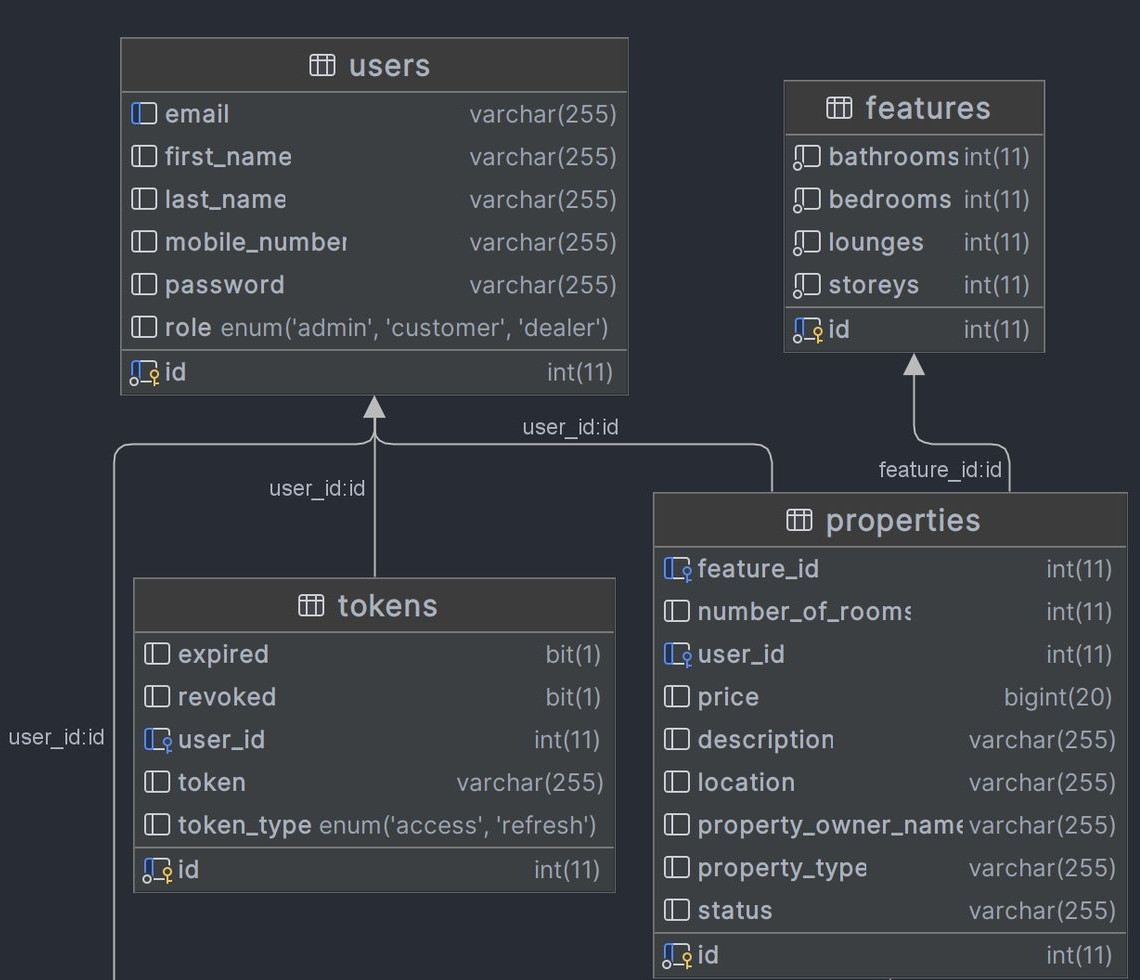Select the properties table title
The image size is (1140, 980).
(902, 520)
